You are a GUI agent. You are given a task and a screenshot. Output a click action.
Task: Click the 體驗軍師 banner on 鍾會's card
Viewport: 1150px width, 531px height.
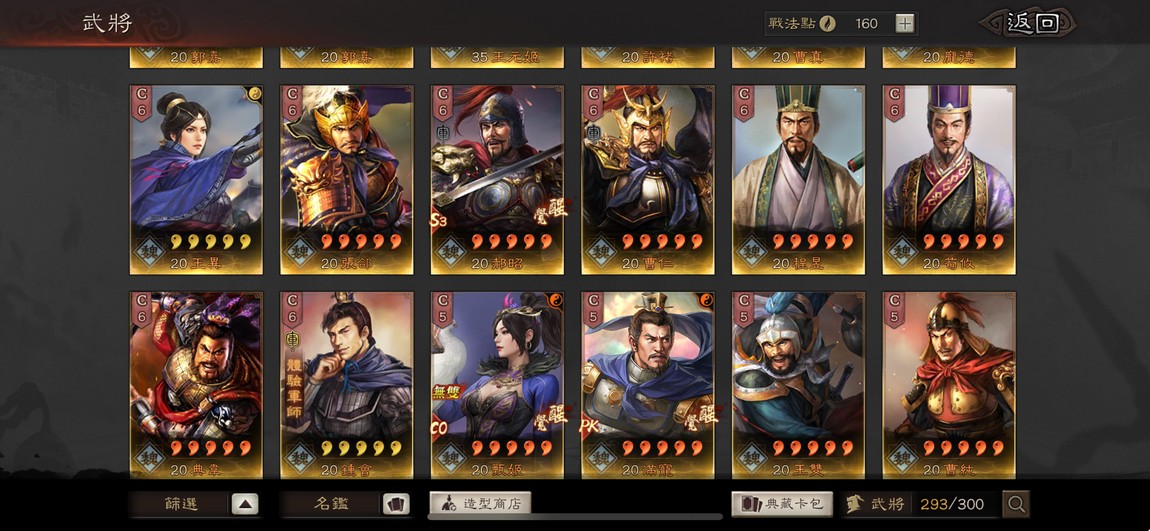(x=291, y=390)
